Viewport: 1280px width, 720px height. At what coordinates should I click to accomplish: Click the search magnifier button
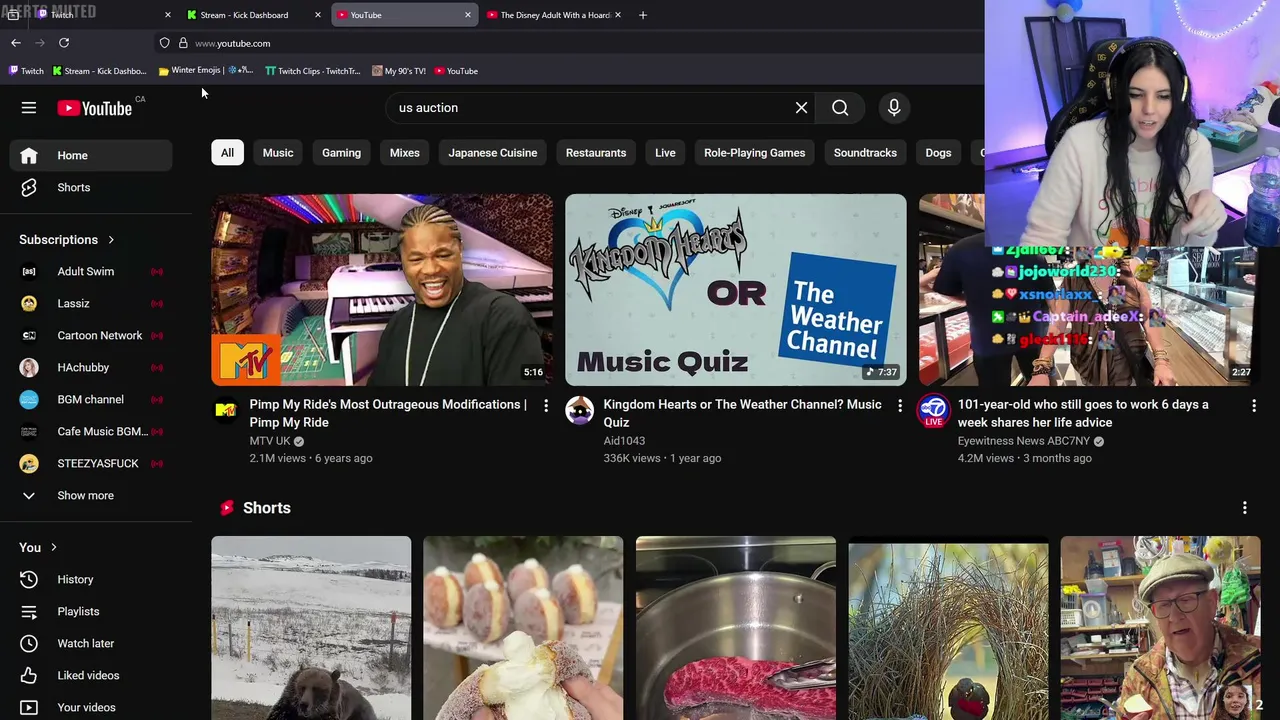click(840, 108)
